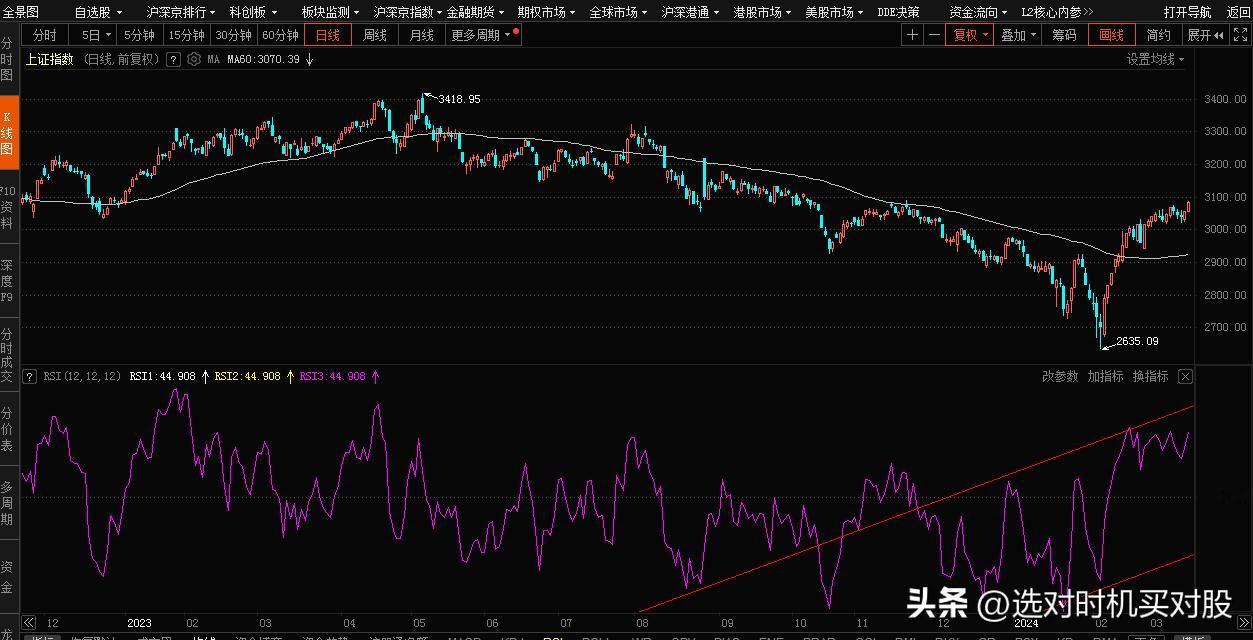Screen dimensions: 1253x640
Task: Open L2核心内参 menu item
Action: click(x=1057, y=12)
